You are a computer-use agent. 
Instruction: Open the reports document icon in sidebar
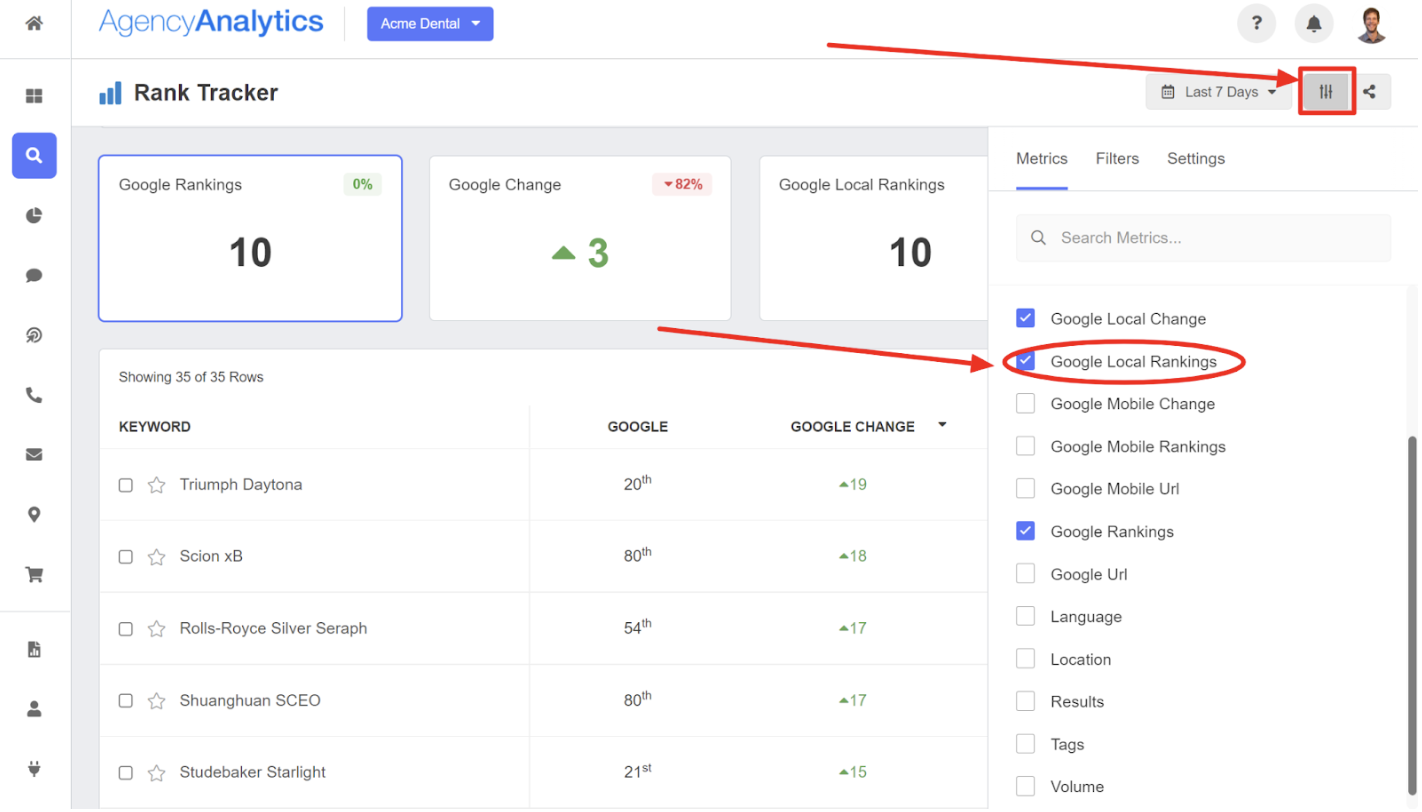pyautogui.click(x=34, y=649)
